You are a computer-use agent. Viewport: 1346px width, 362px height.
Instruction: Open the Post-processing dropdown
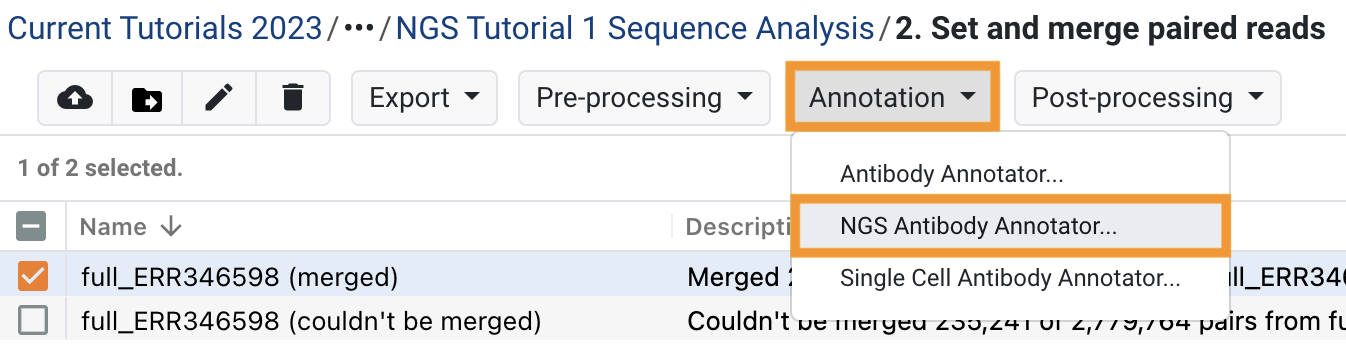tap(1147, 97)
